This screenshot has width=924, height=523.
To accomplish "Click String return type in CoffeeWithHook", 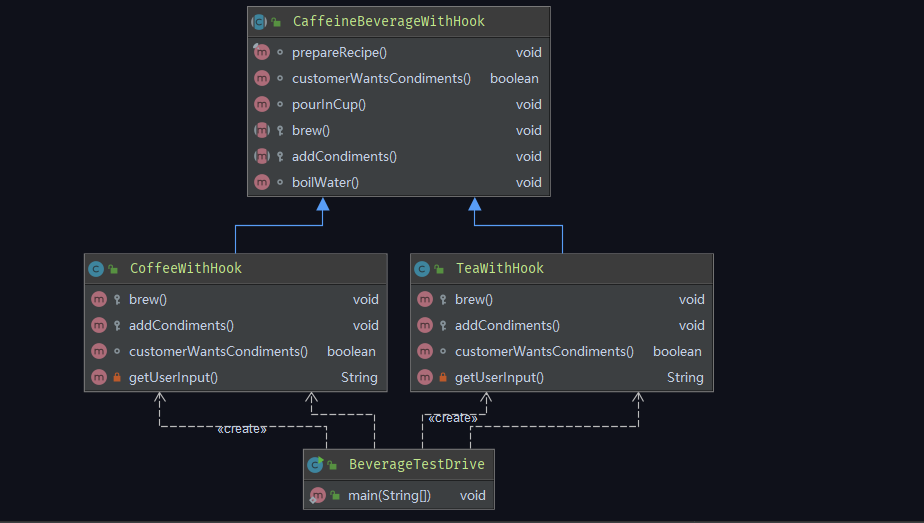I will [x=359, y=377].
